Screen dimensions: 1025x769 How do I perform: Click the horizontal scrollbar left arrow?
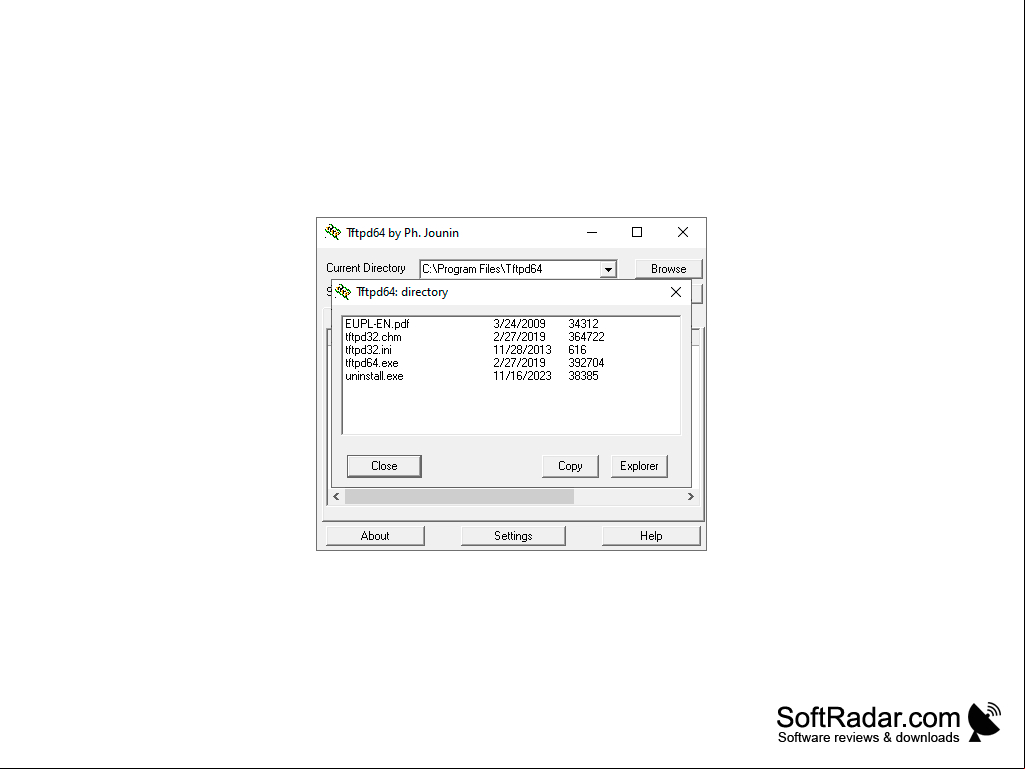(337, 497)
